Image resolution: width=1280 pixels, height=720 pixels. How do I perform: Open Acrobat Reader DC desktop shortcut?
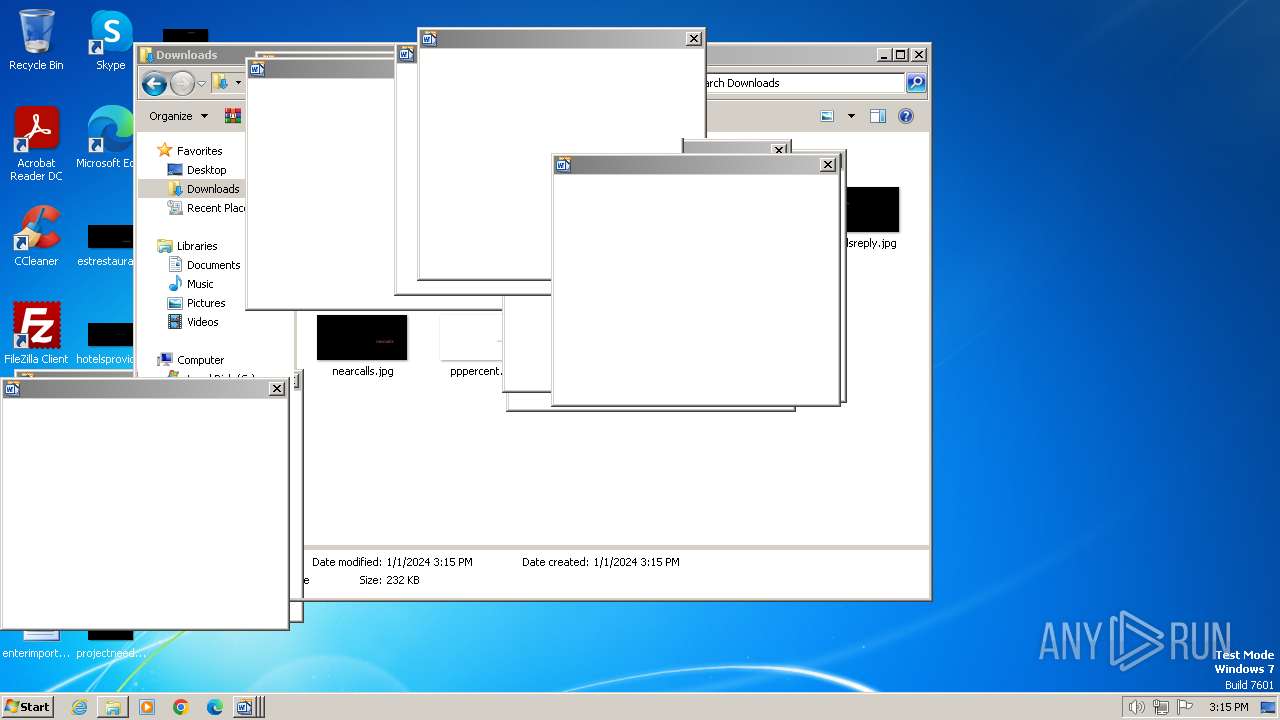(x=36, y=144)
